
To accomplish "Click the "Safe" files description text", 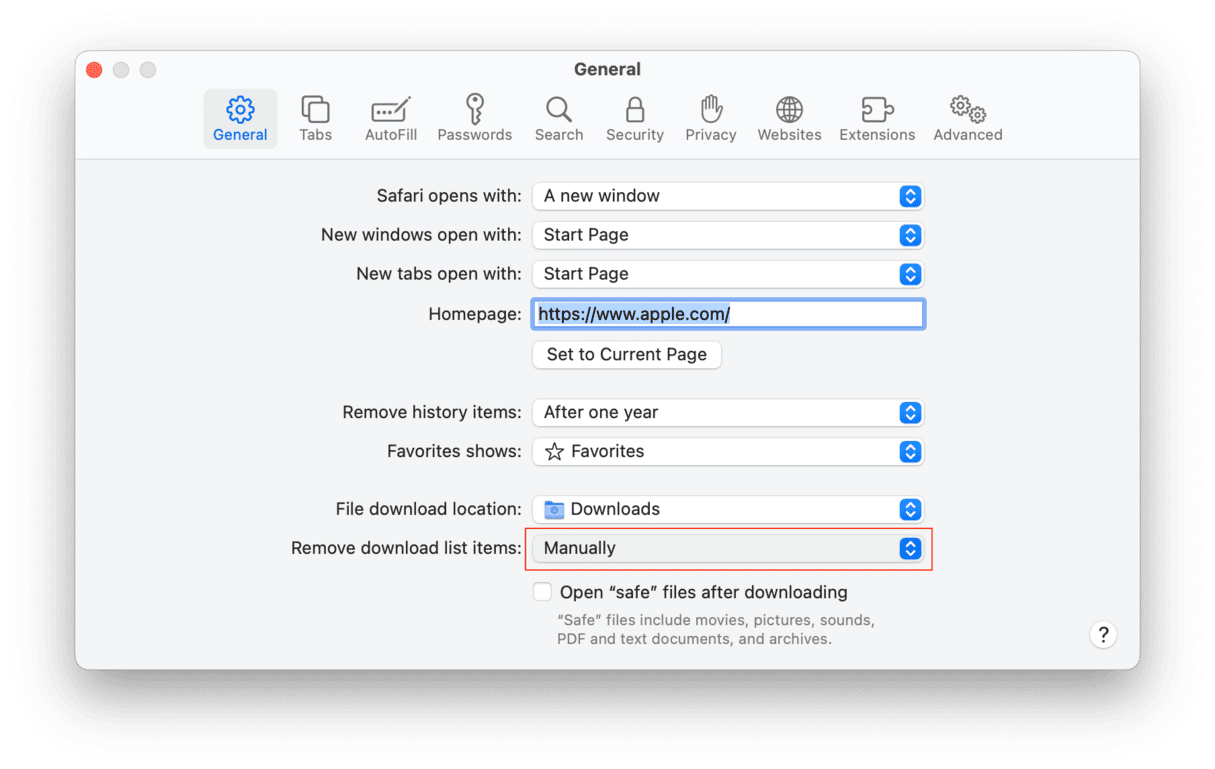I will [716, 629].
